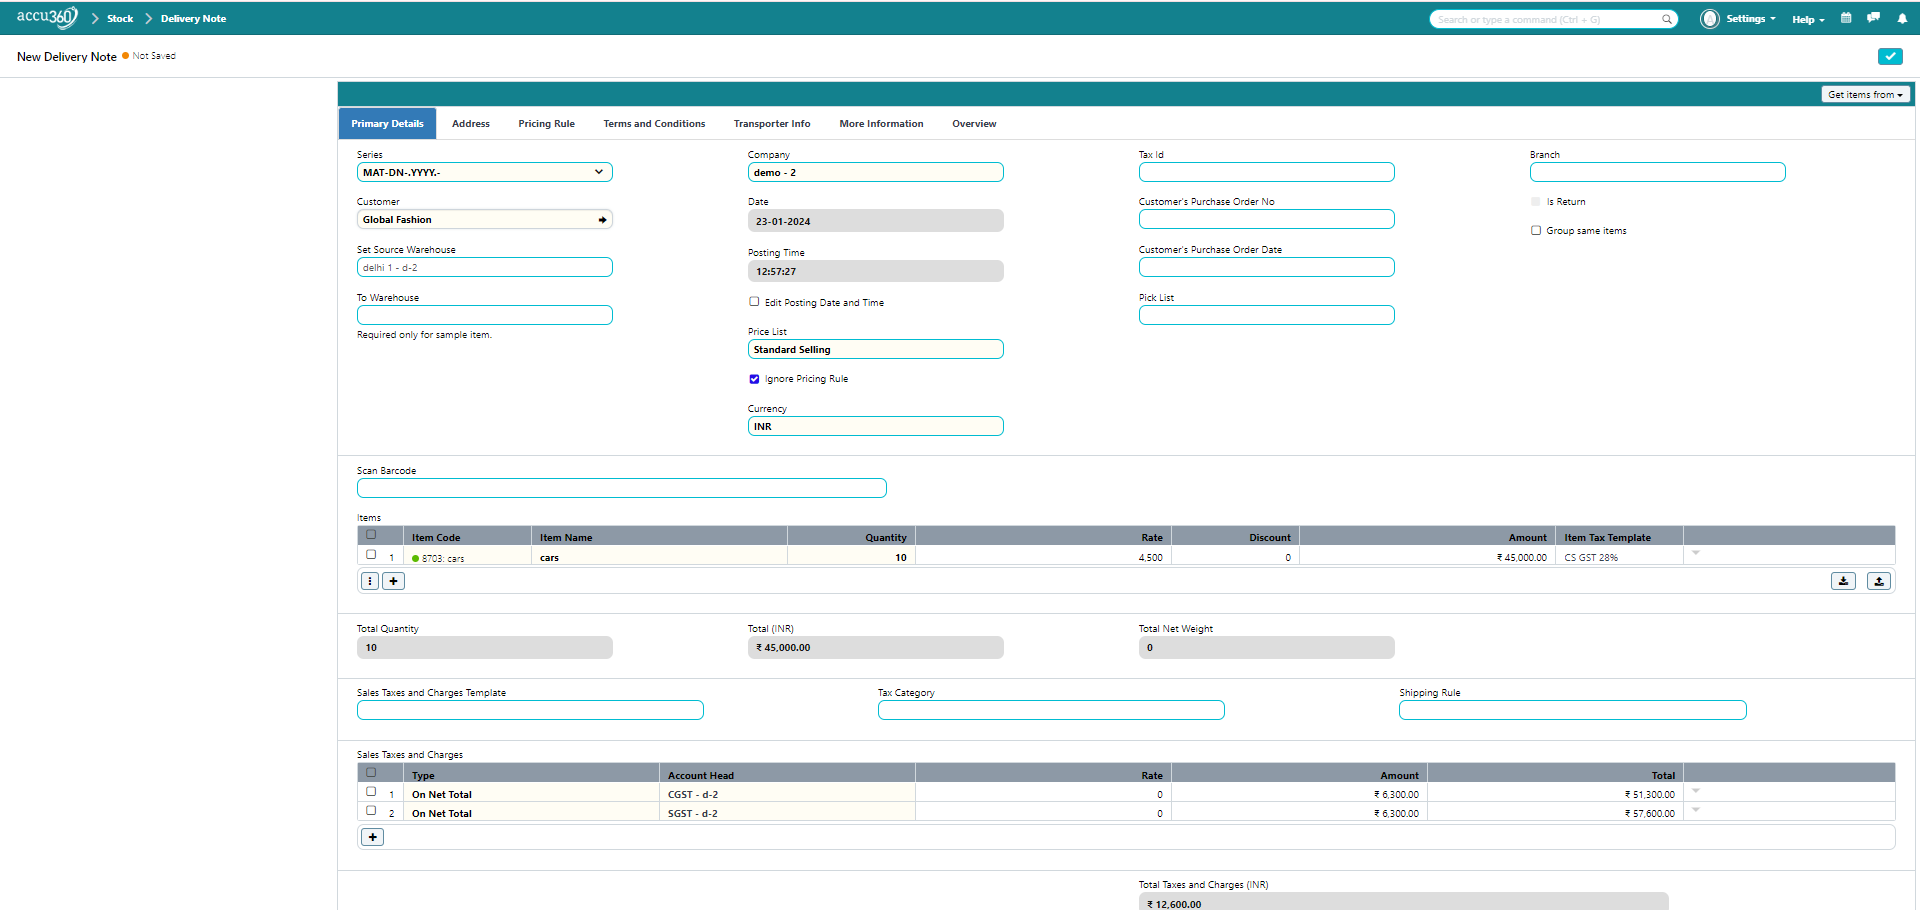Open Customer link arrow for Global Fashion
This screenshot has height=910, width=1920.
pyautogui.click(x=602, y=220)
